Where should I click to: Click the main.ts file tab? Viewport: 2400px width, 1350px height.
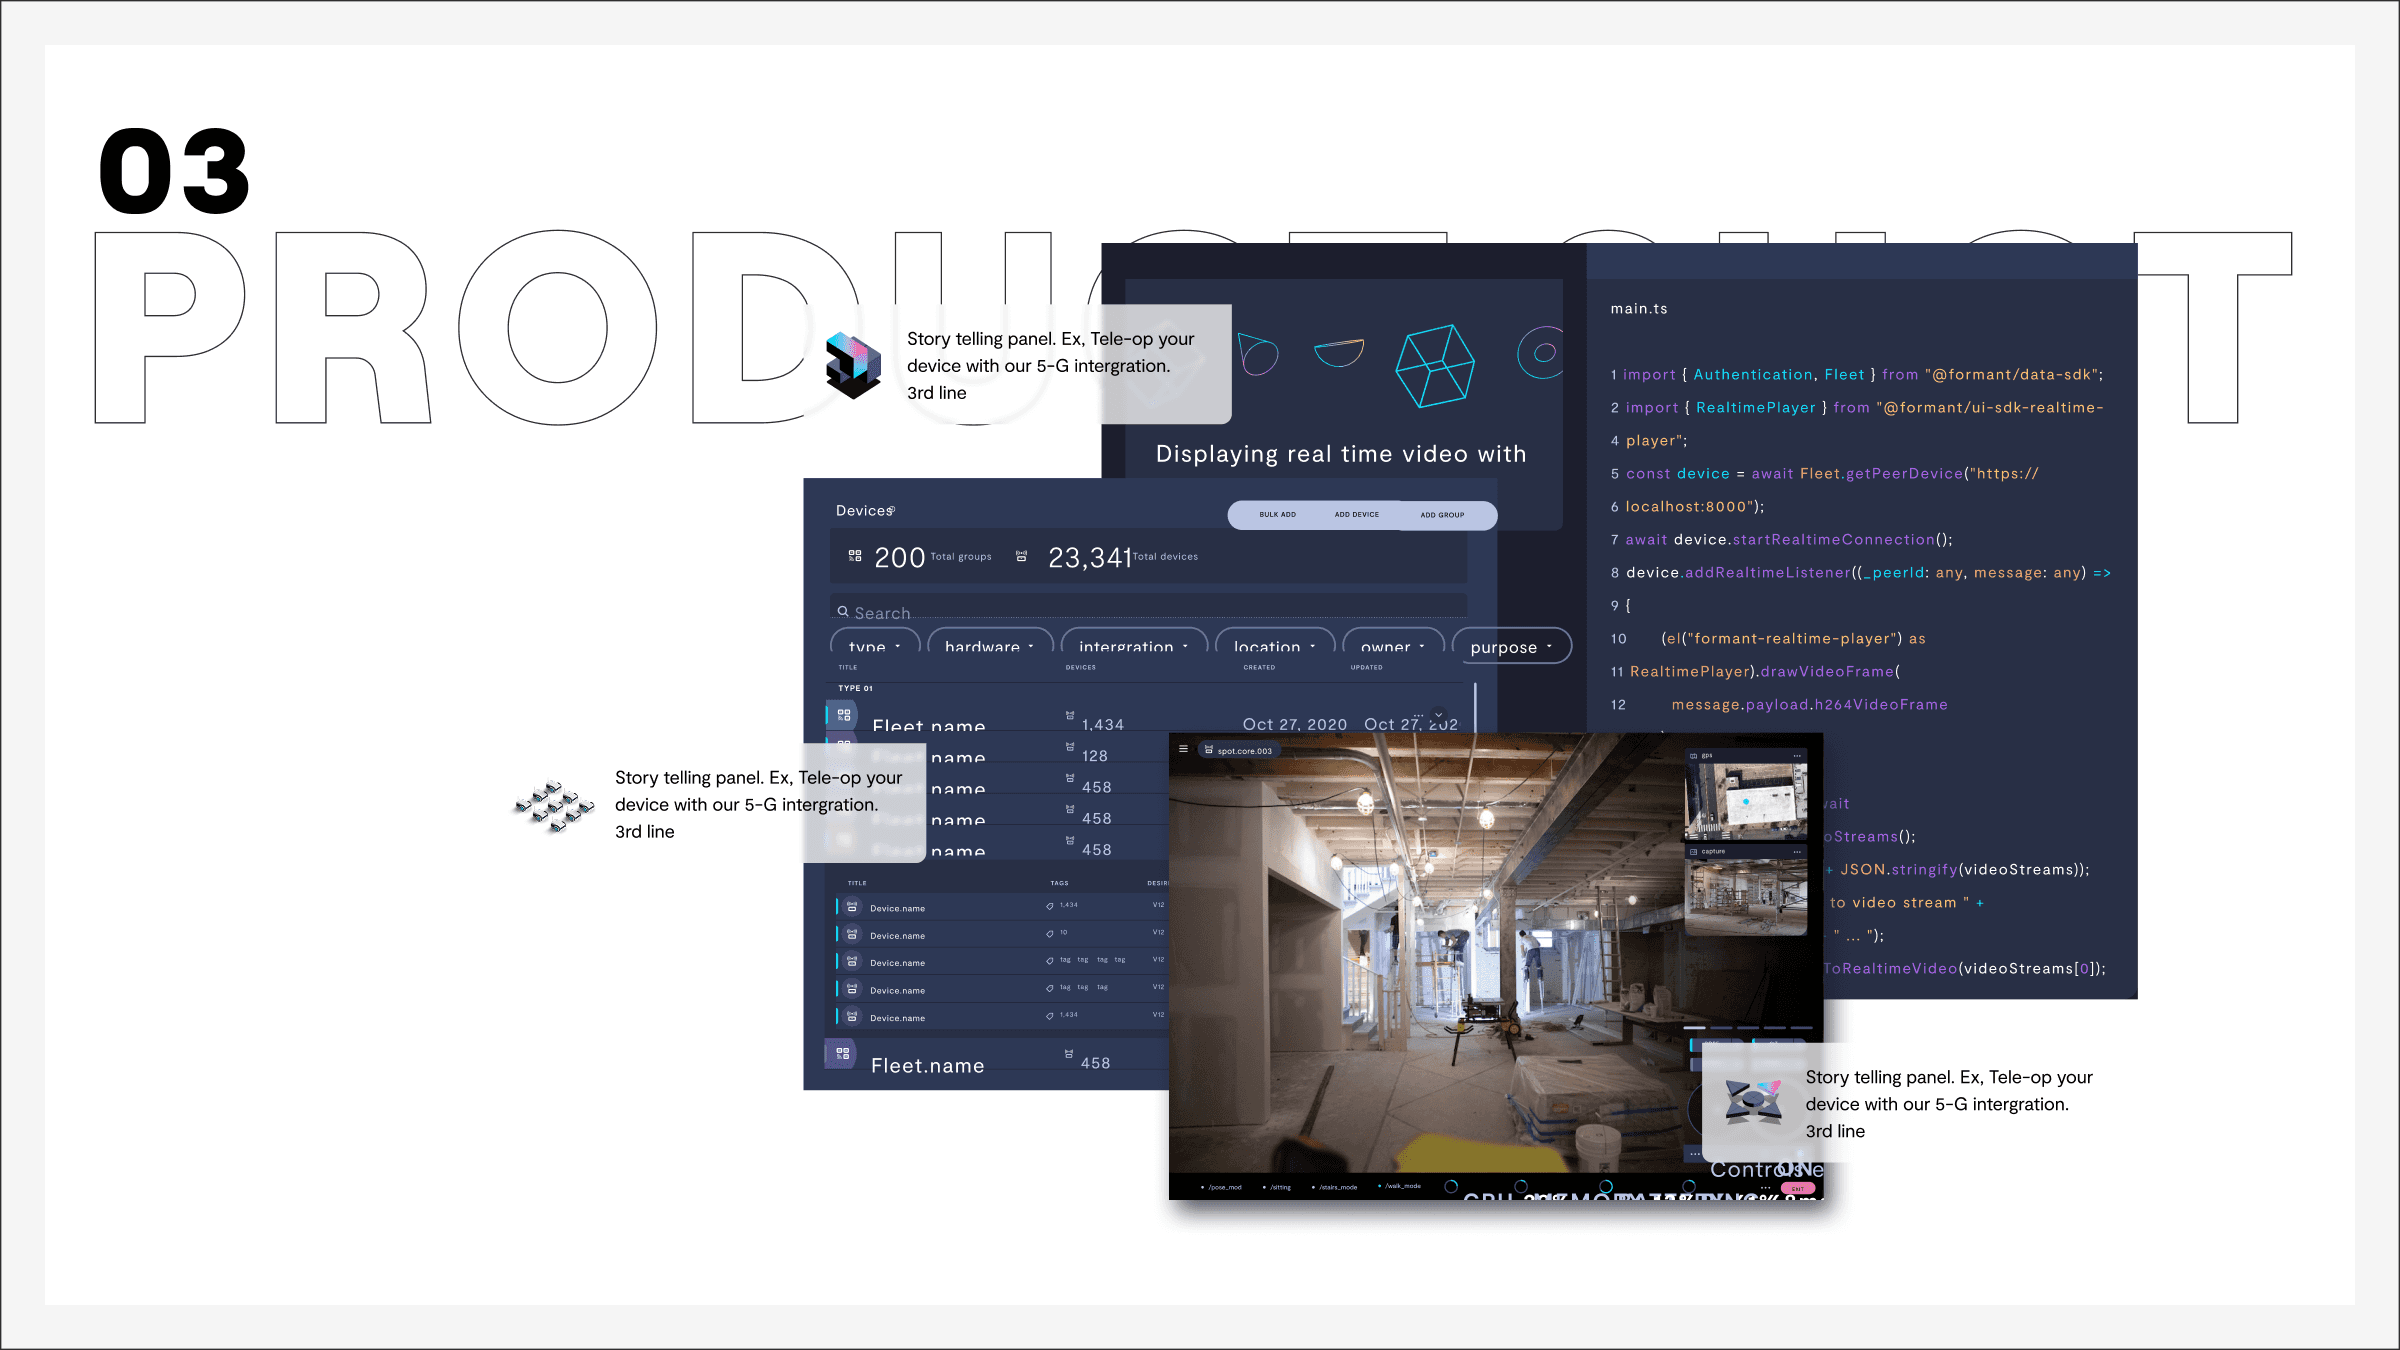(x=1638, y=309)
